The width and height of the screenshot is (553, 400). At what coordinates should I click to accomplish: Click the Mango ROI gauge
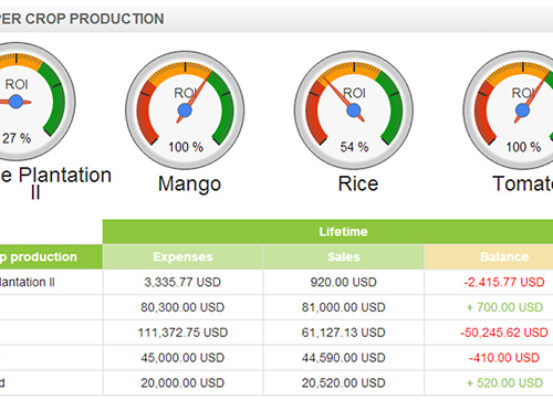coord(185,110)
